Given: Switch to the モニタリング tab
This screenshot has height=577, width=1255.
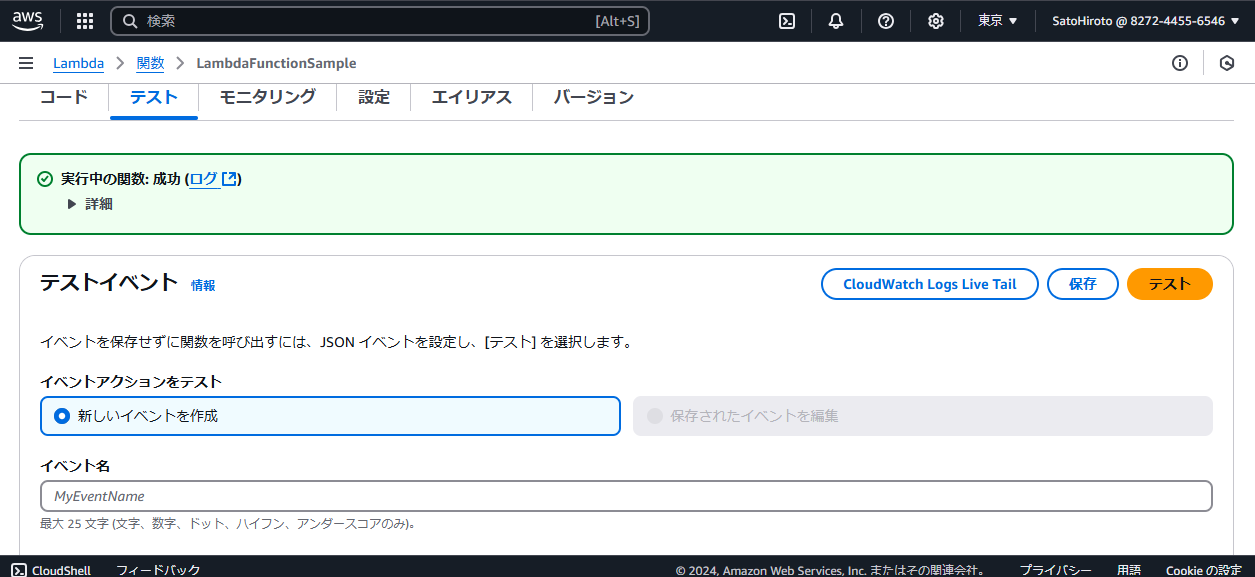Looking at the screenshot, I should 266,97.
